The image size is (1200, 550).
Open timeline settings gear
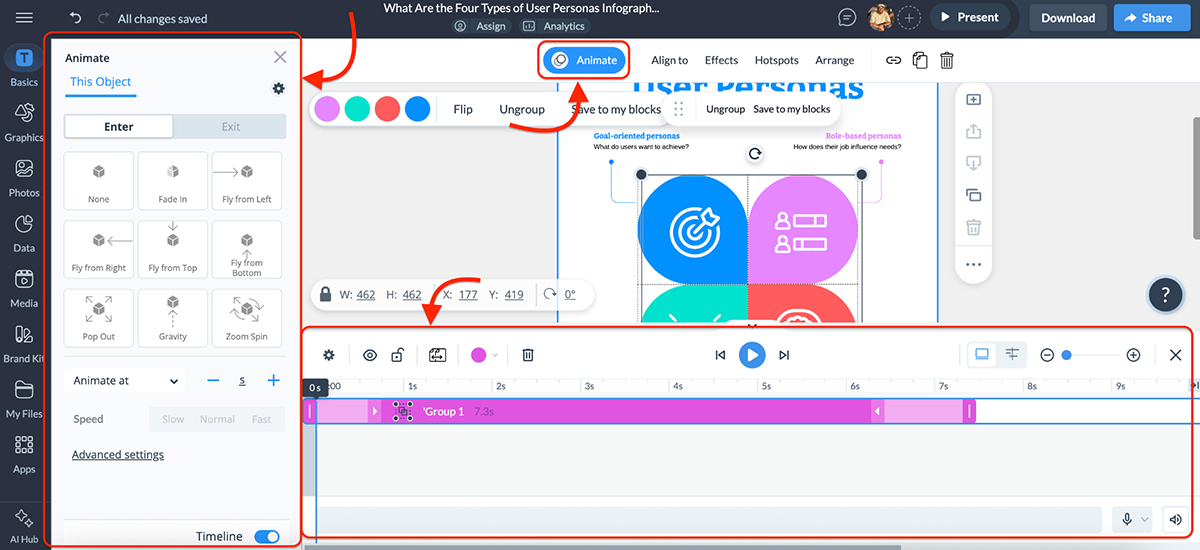pos(329,354)
